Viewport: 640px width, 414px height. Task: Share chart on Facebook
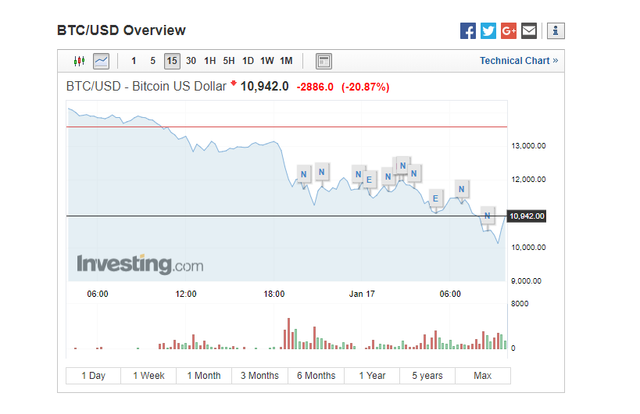468,30
